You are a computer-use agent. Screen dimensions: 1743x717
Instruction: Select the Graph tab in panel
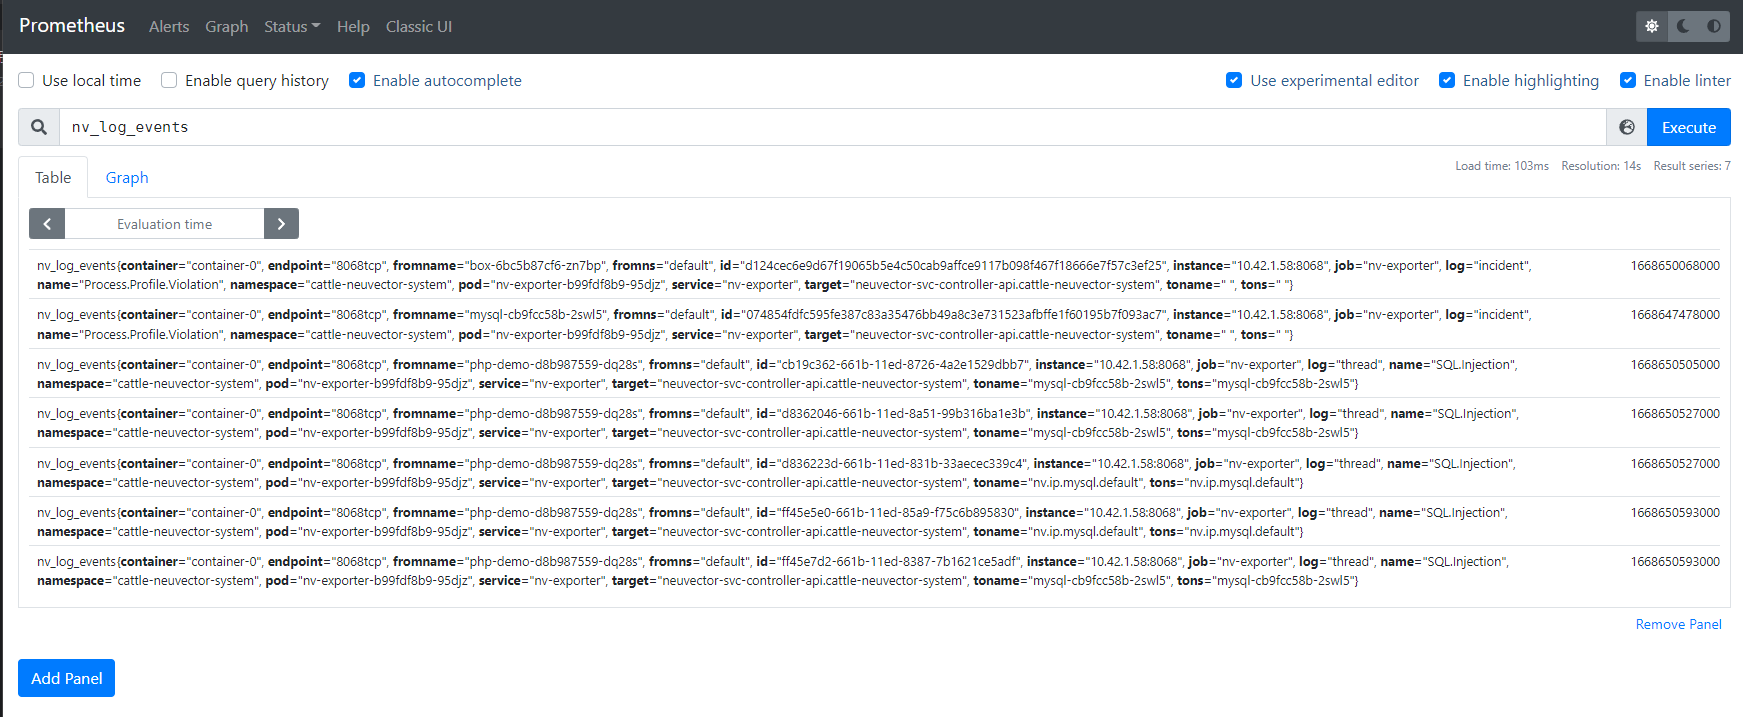tap(127, 177)
